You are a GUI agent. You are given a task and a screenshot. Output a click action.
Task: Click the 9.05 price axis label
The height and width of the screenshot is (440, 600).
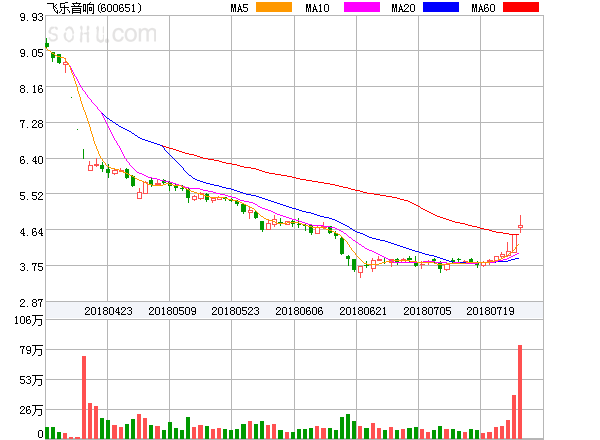pyautogui.click(x=32, y=53)
